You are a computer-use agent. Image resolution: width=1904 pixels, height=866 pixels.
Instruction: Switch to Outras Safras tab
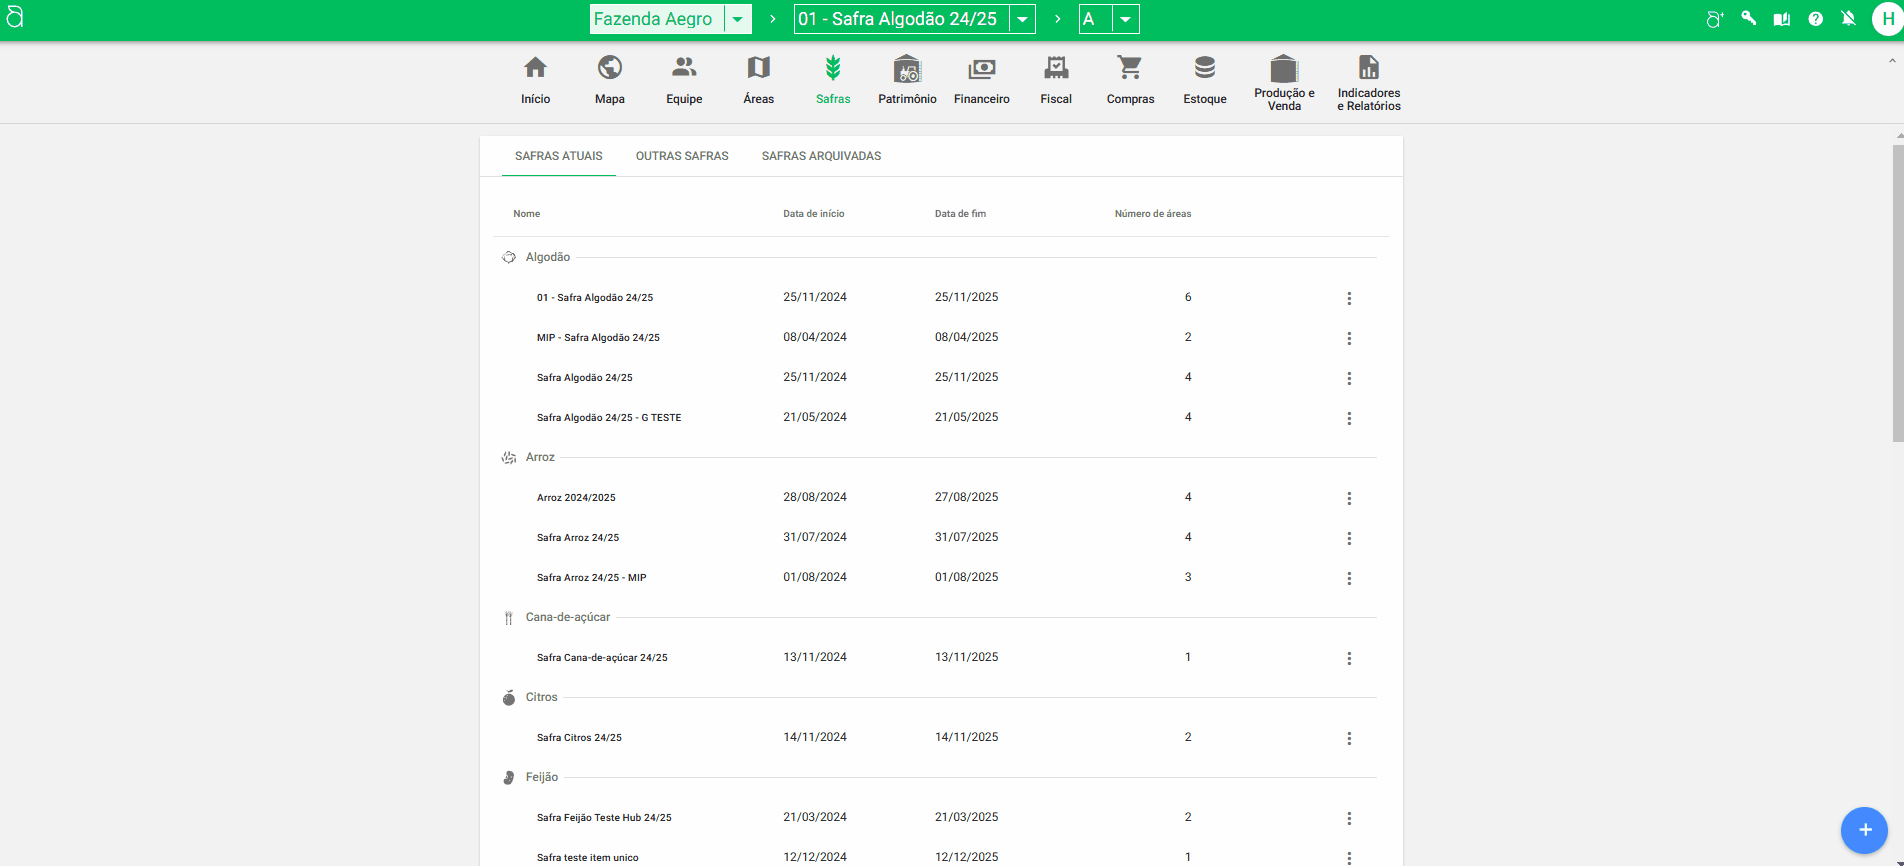coord(682,156)
